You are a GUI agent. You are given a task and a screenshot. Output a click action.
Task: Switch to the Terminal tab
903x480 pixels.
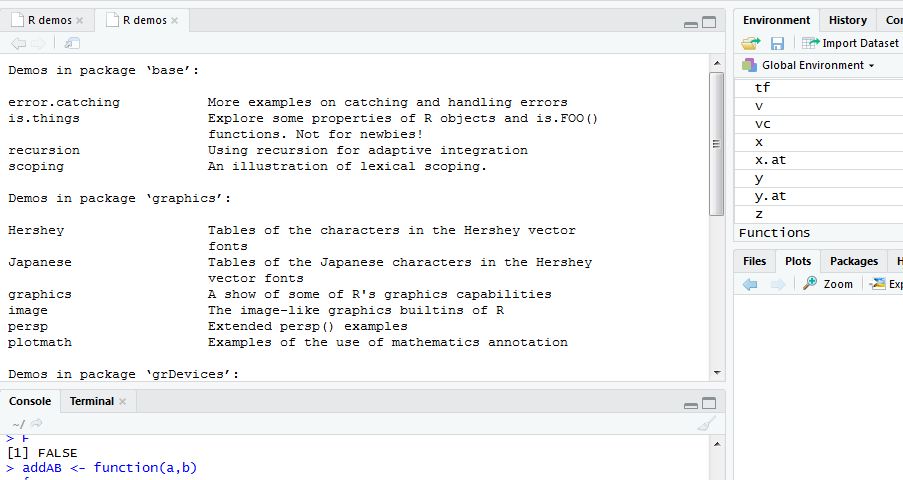tap(92, 401)
